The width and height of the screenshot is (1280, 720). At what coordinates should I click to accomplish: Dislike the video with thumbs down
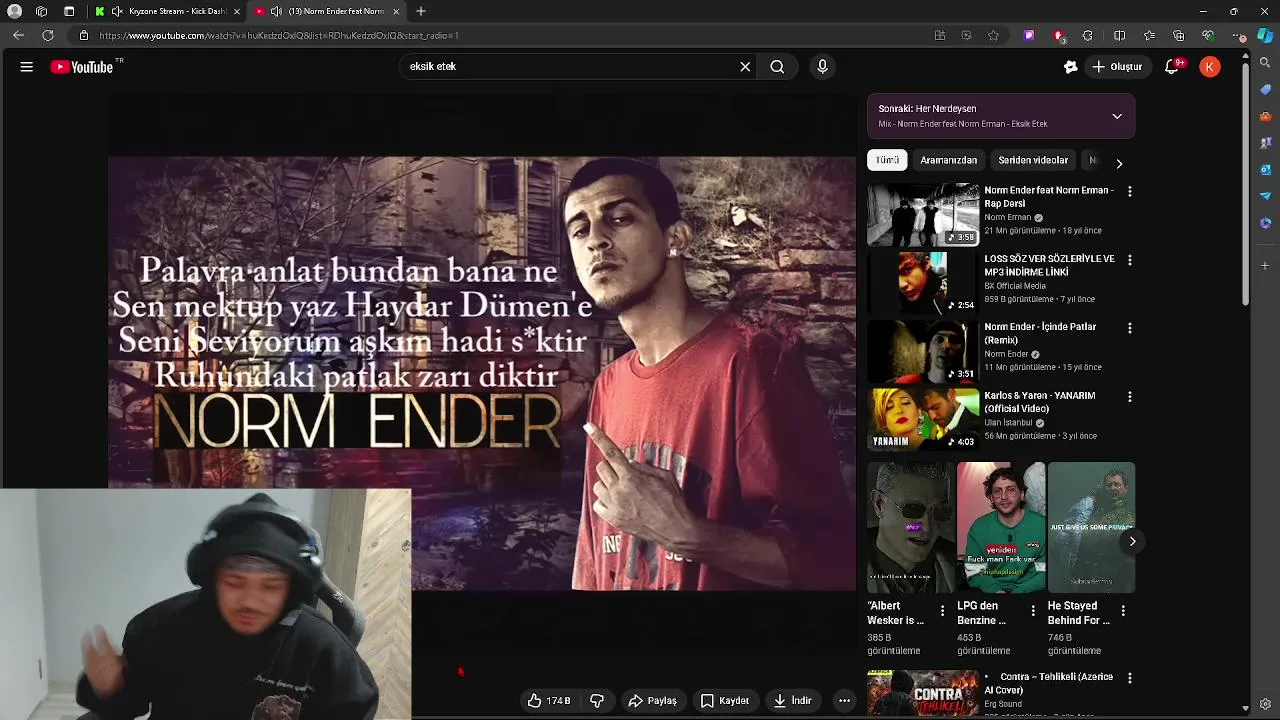coord(597,701)
